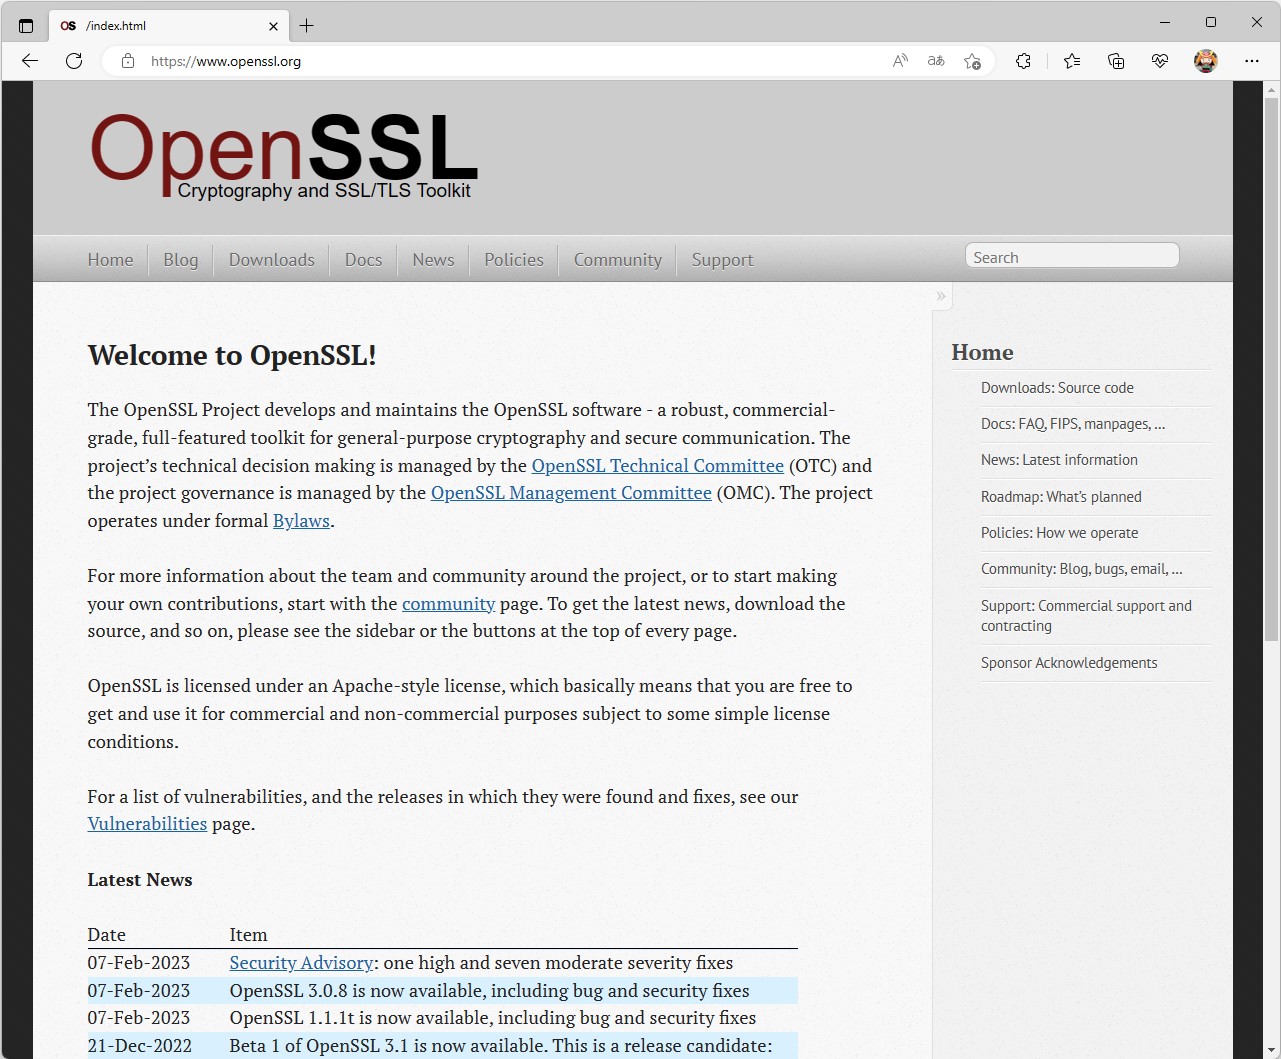Switch to the Community section
Screen dimensions: 1281x1059
[x=617, y=259]
